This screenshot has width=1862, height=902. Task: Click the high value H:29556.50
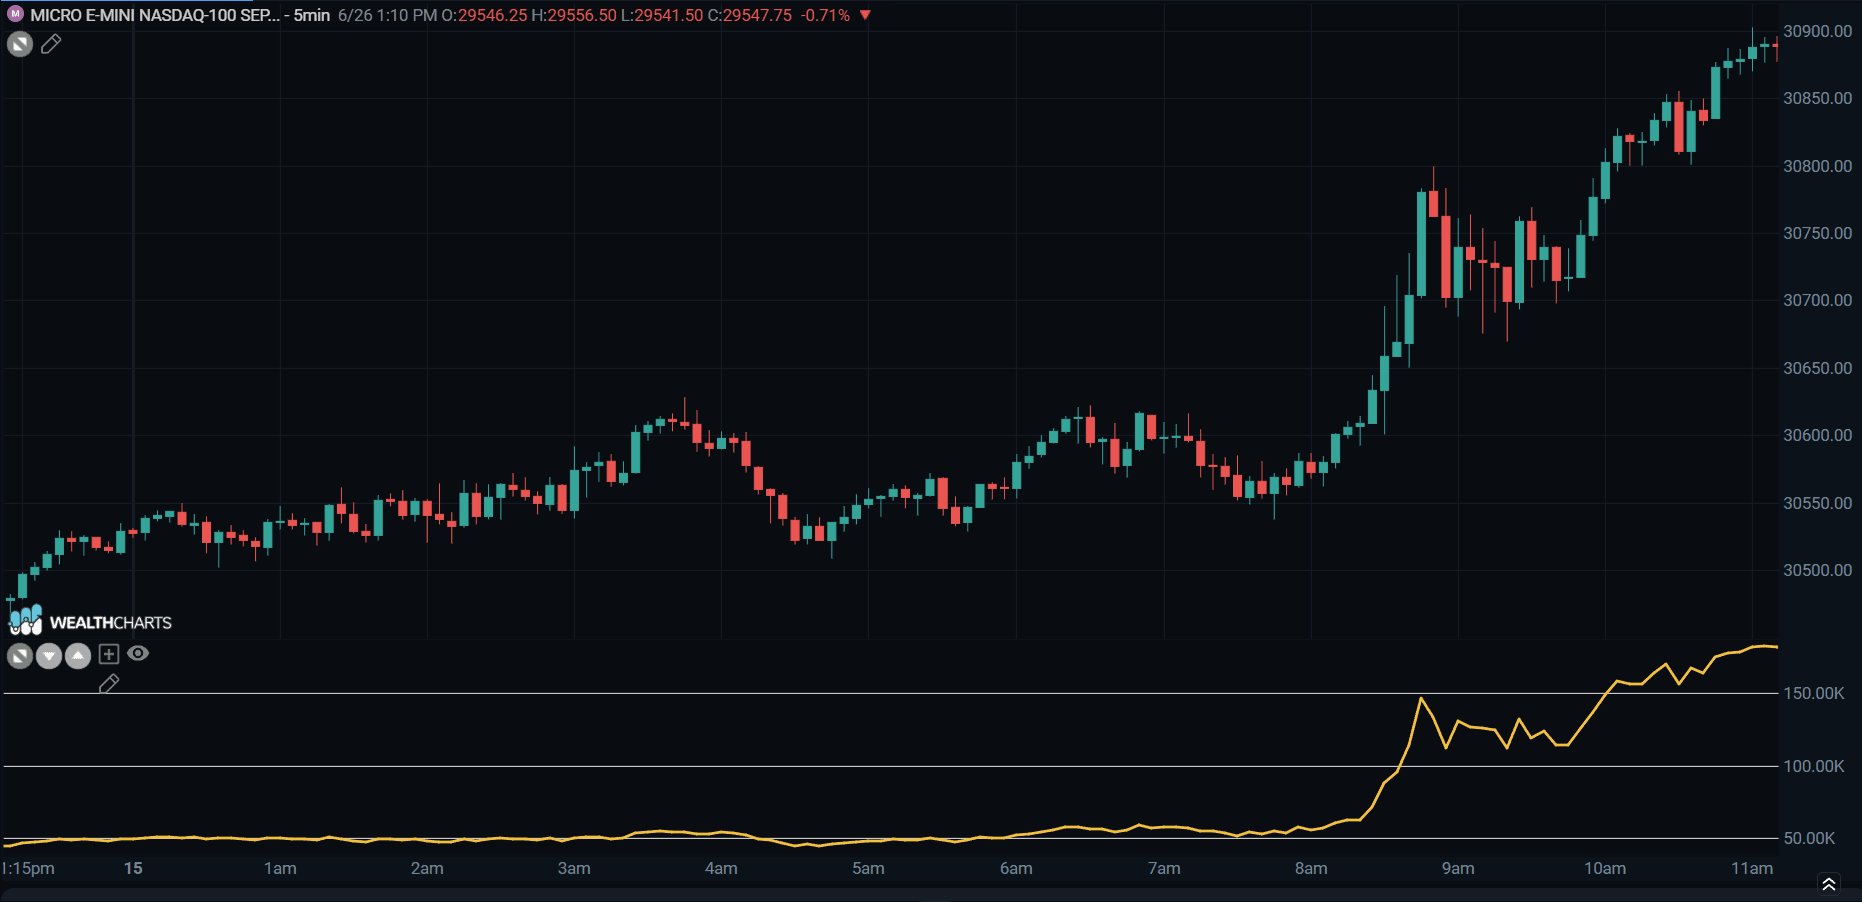tap(574, 15)
